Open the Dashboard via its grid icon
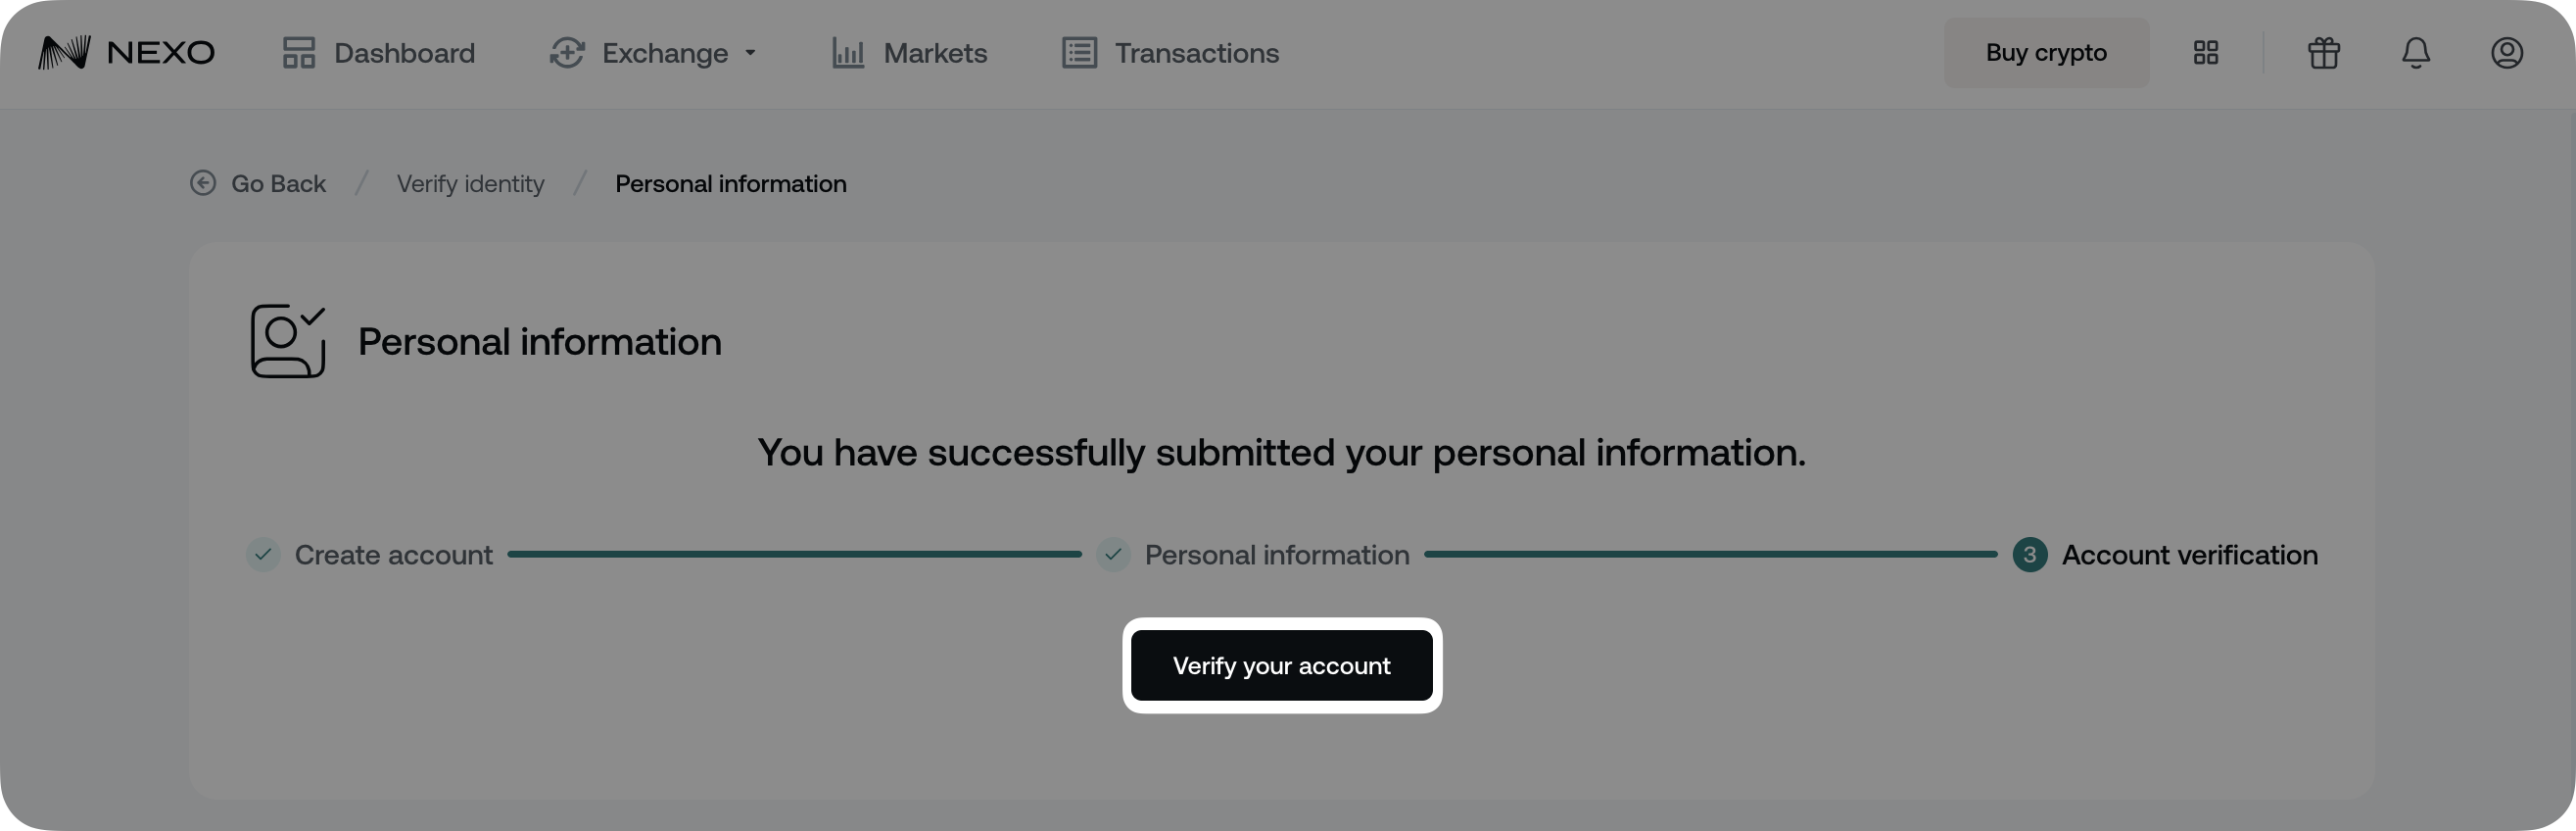Viewport: 2576px width, 831px height. coord(297,52)
